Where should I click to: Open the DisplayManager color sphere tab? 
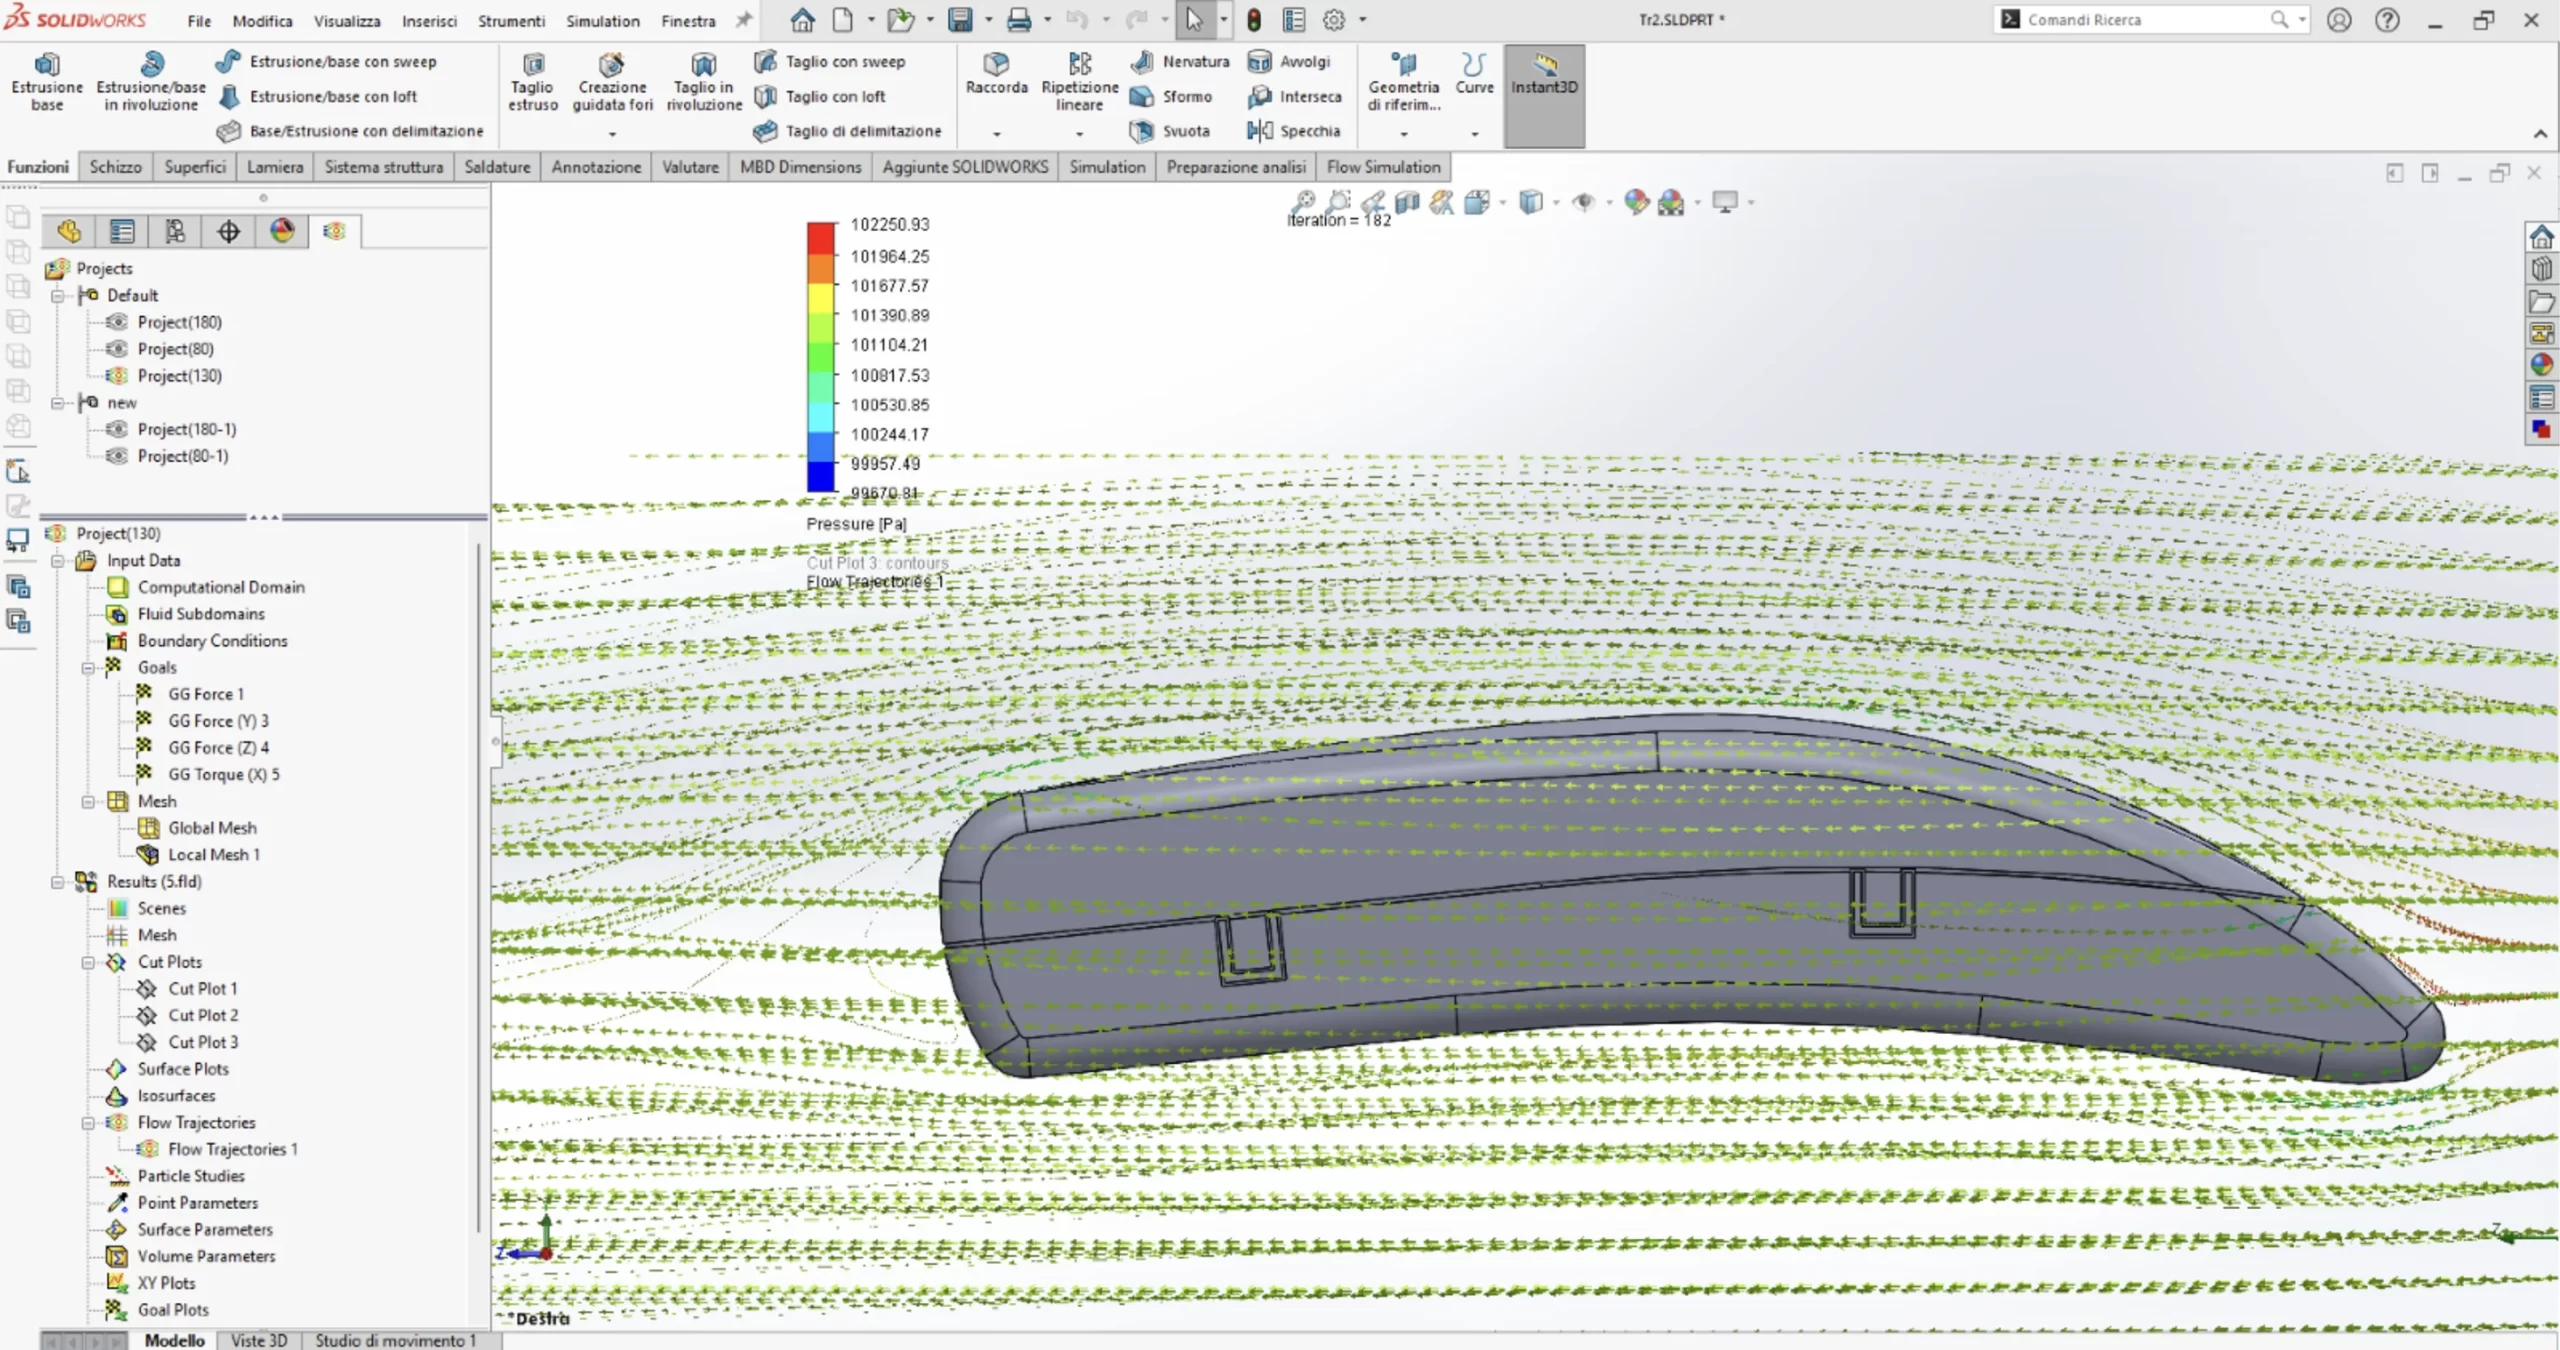click(282, 232)
